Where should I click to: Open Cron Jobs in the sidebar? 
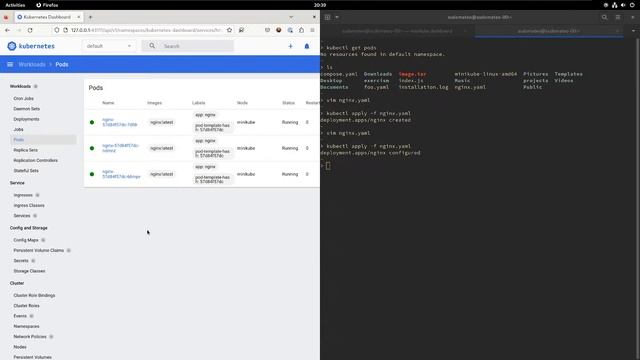[x=24, y=99]
